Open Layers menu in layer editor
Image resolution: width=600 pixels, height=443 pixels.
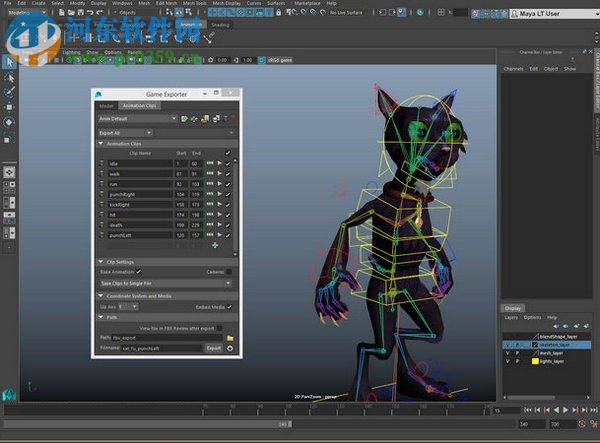[x=511, y=318]
